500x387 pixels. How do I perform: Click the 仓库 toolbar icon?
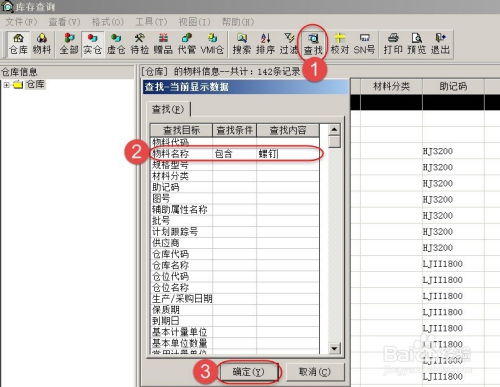point(18,44)
